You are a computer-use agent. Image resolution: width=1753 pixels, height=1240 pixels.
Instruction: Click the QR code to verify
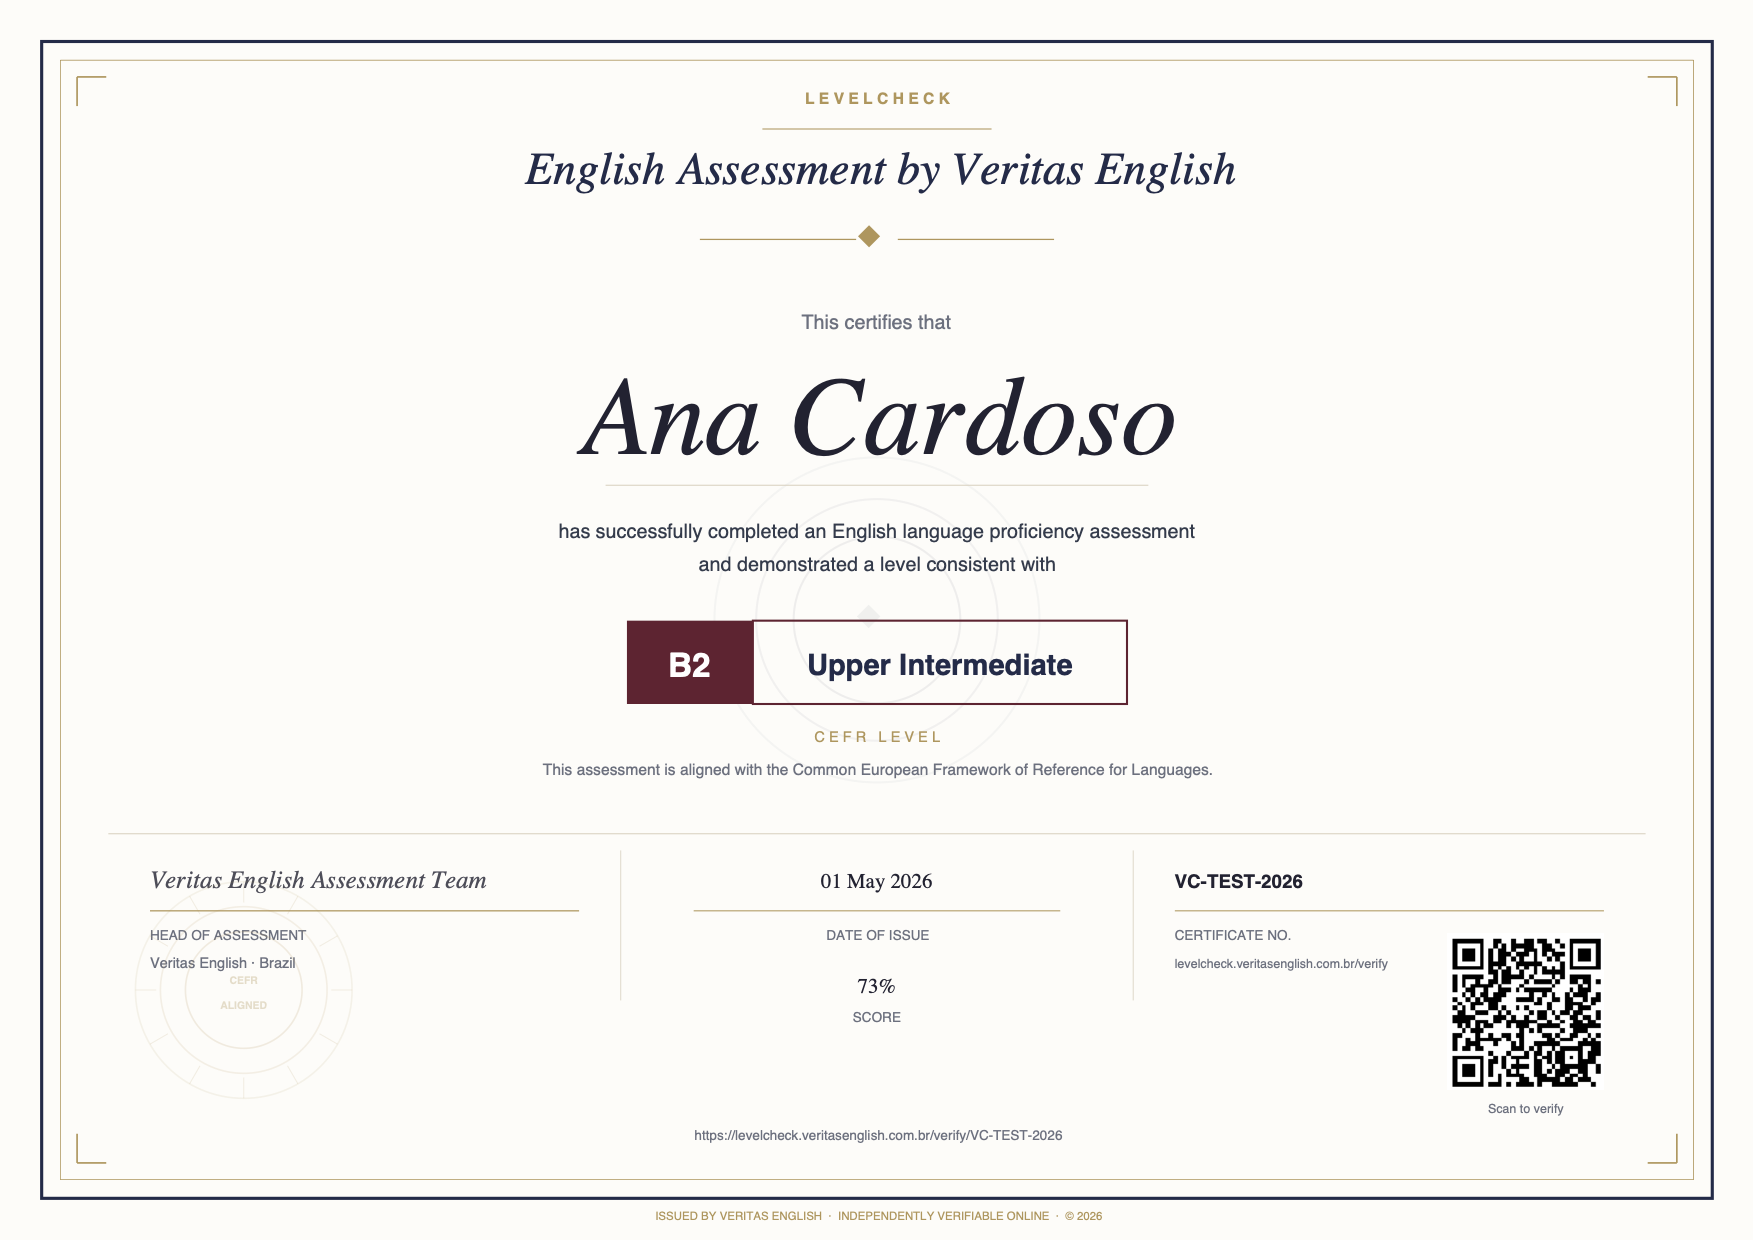[x=1526, y=1012]
